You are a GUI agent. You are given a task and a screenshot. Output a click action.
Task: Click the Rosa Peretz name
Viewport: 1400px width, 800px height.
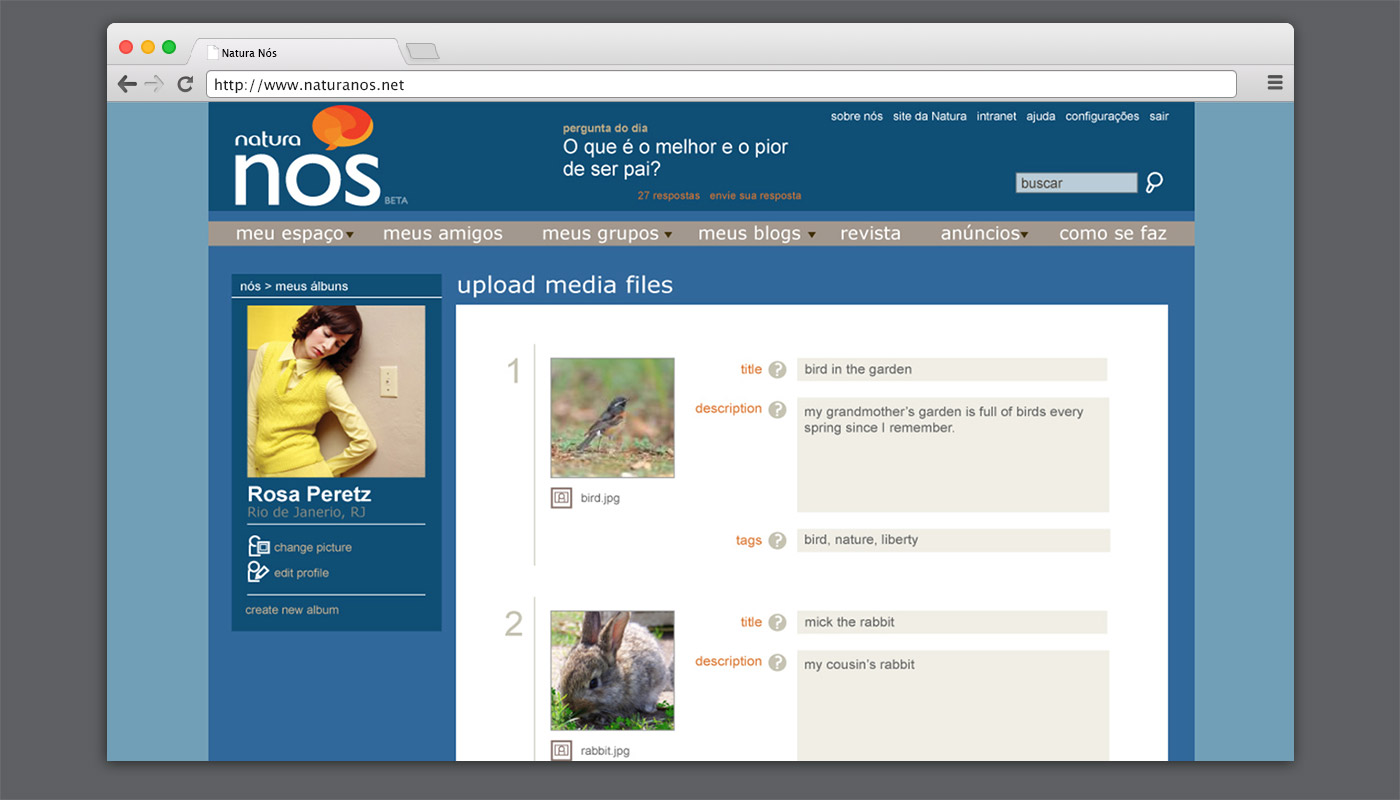309,494
